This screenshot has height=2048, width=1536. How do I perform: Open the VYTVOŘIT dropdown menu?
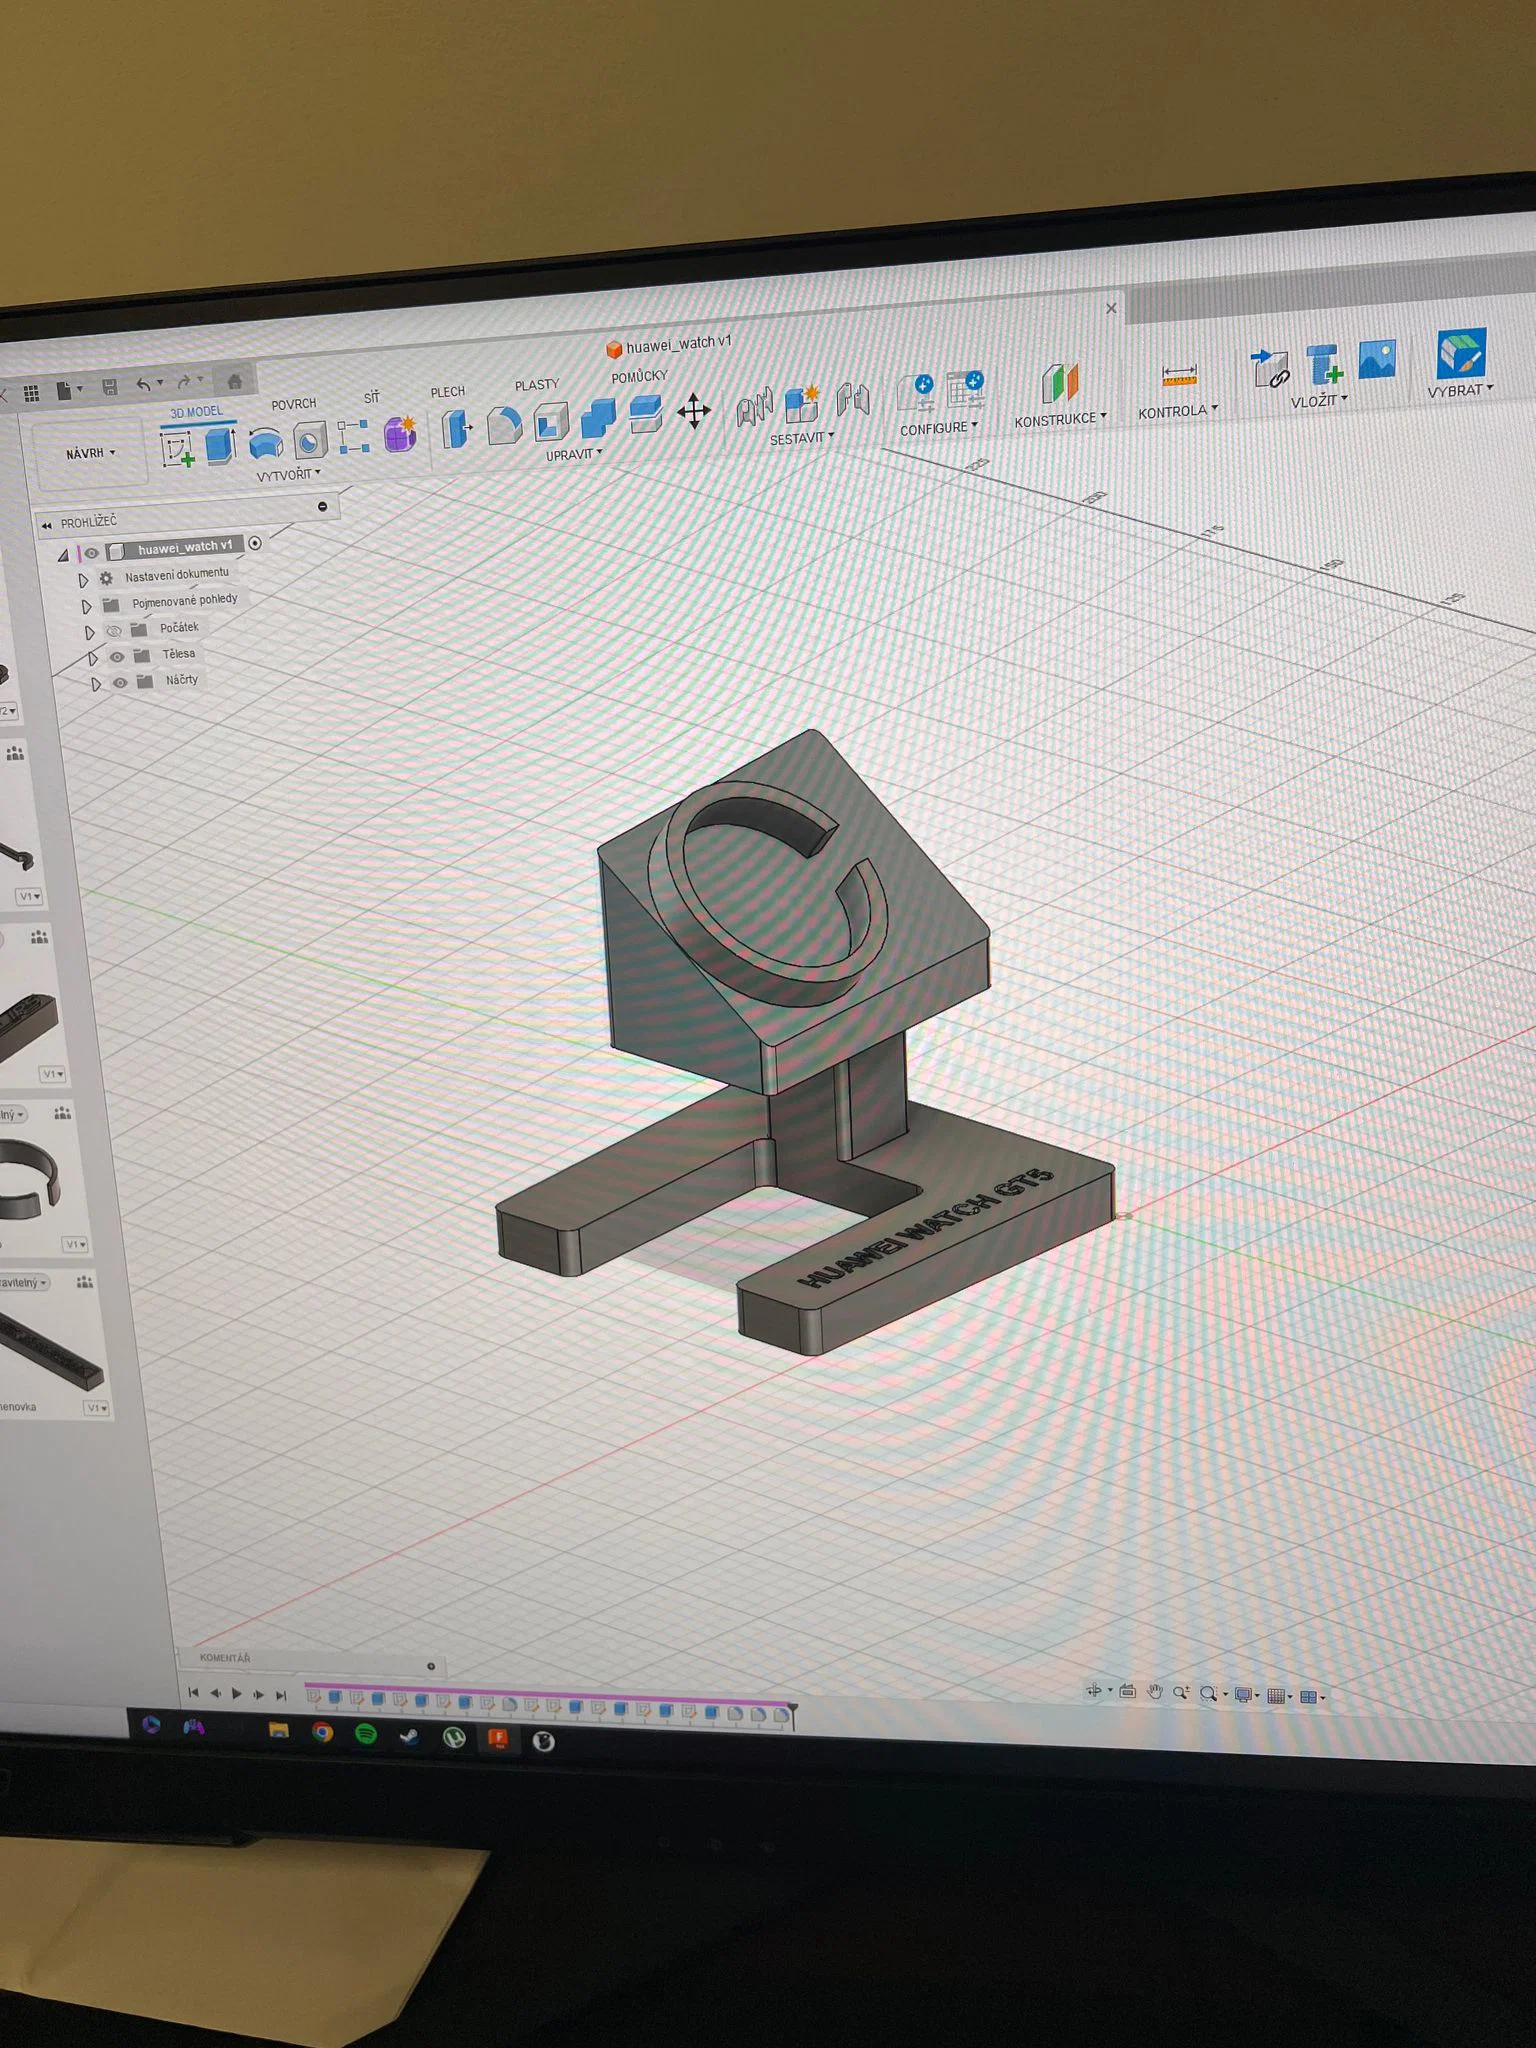pos(288,475)
